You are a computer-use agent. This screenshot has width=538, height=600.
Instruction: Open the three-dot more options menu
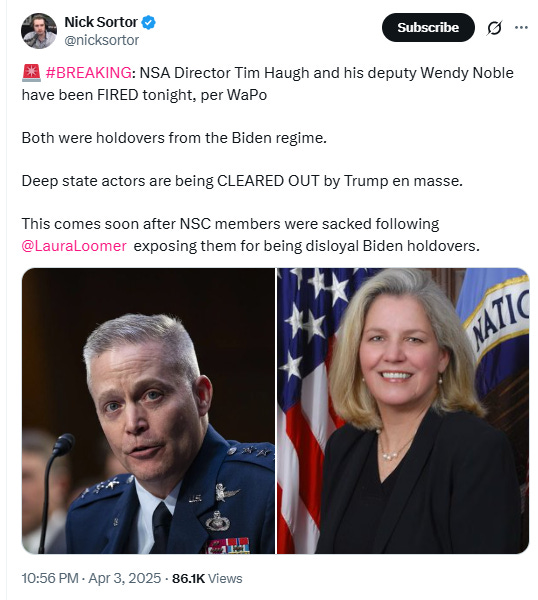click(521, 28)
